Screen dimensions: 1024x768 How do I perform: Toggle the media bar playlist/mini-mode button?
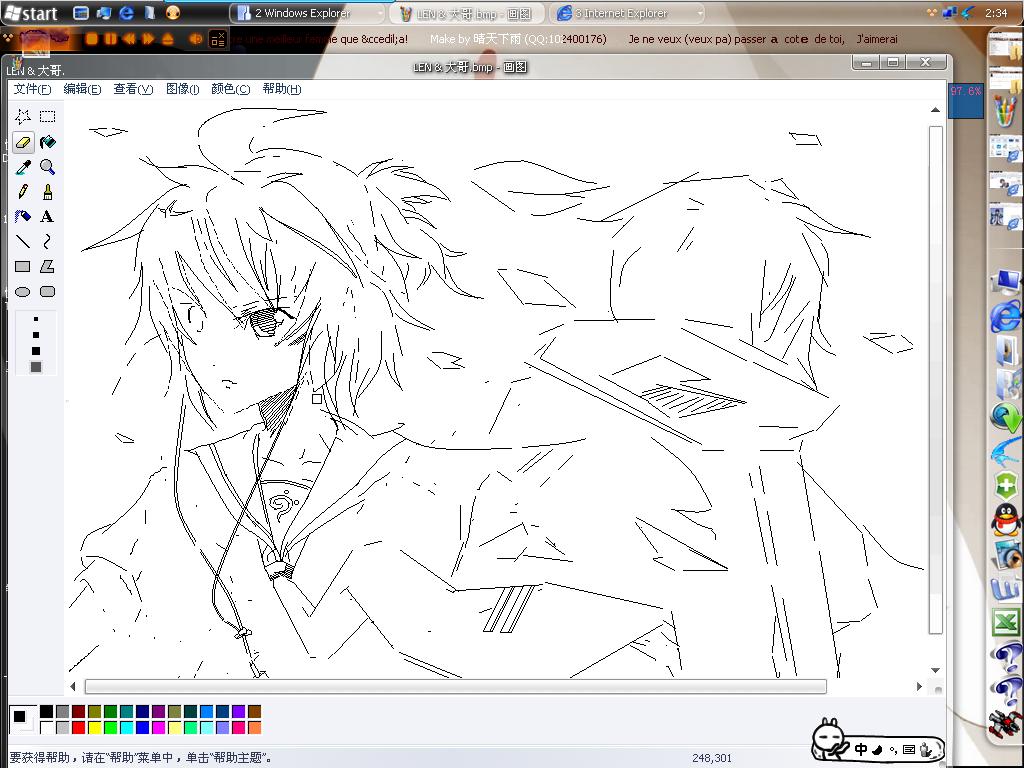(218, 39)
